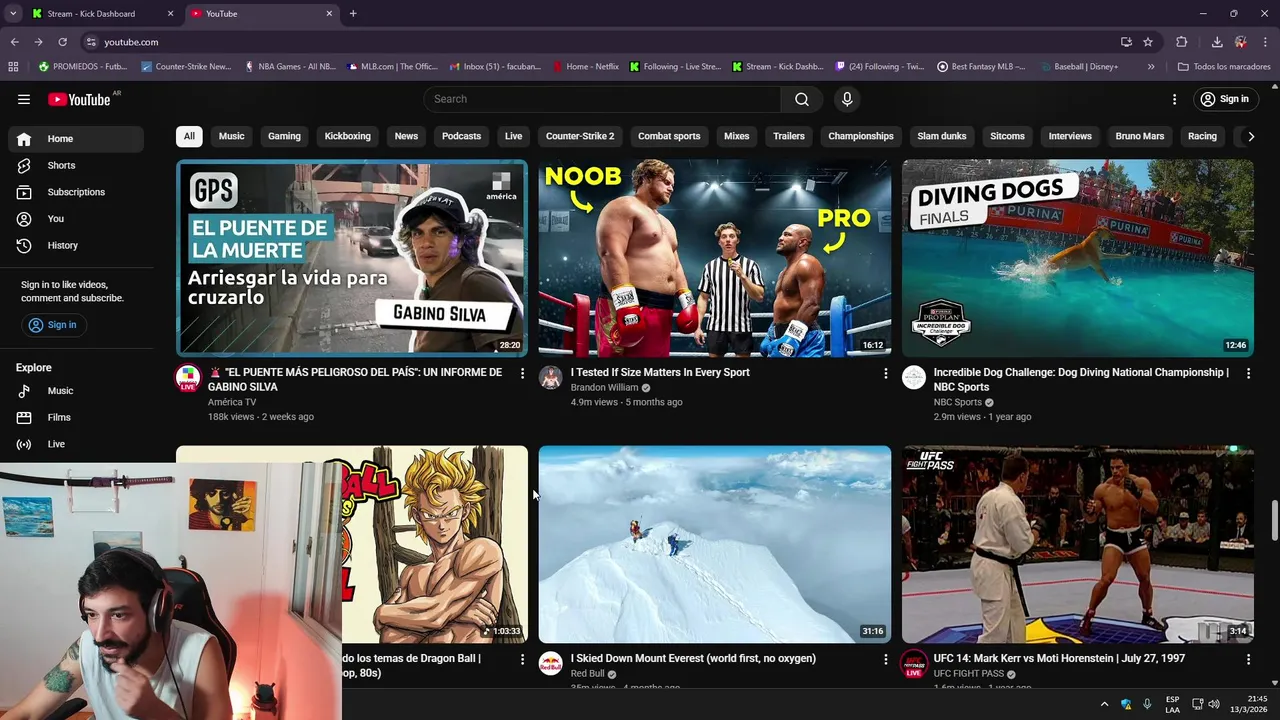Image resolution: width=1280 pixels, height=720 pixels.
Task: Click Brandon William channel avatar
Action: [x=551, y=377]
